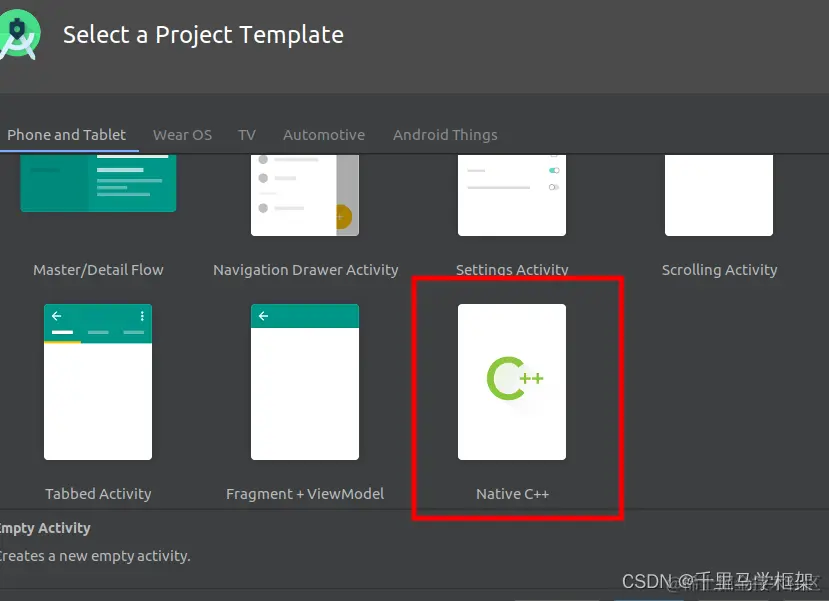This screenshot has height=601, width=829.
Task: Click the Android Studio logo icon
Action: [x=19, y=35]
